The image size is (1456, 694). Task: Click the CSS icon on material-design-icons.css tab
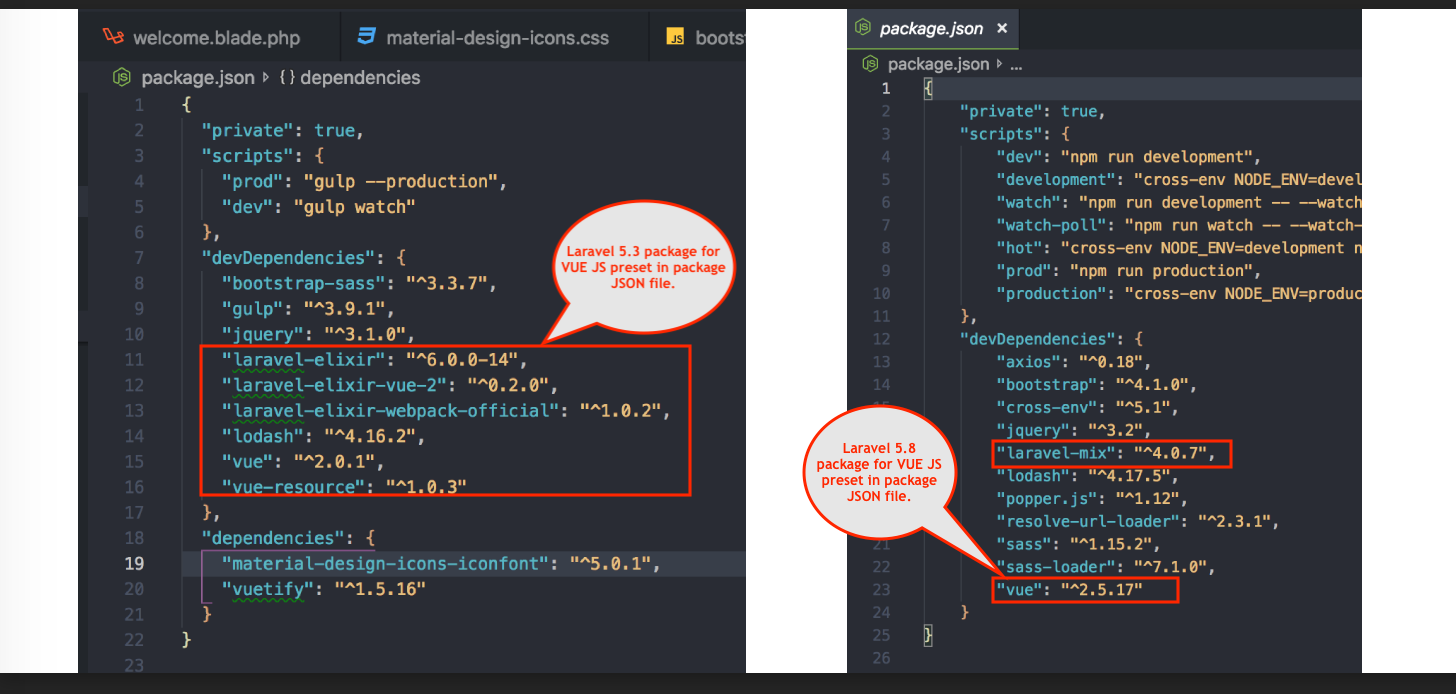[367, 38]
